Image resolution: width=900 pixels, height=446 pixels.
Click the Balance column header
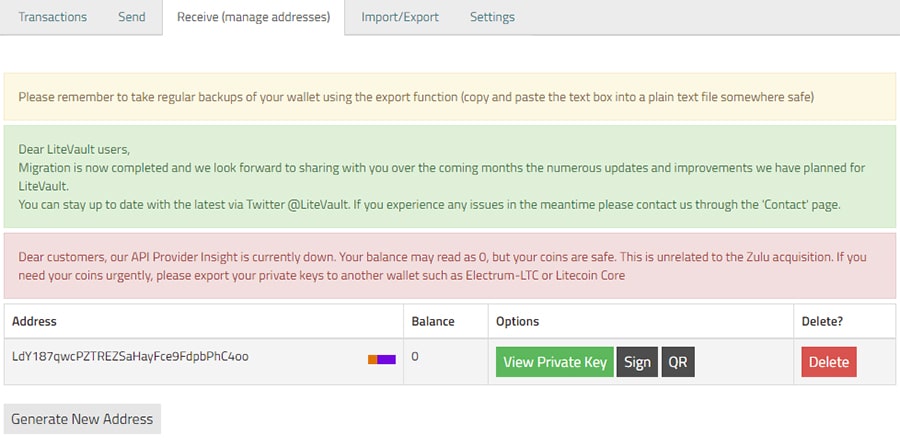(x=433, y=321)
